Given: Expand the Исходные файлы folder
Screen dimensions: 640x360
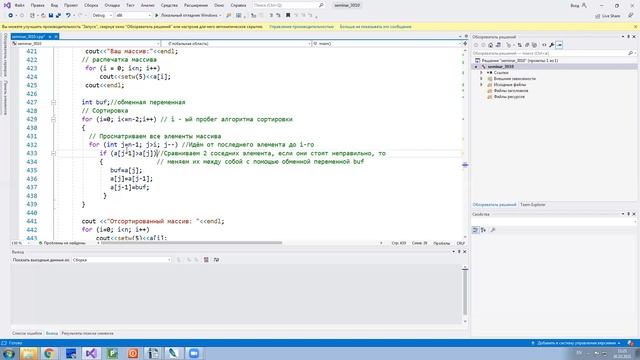Looking at the screenshot, I should coord(482,84).
